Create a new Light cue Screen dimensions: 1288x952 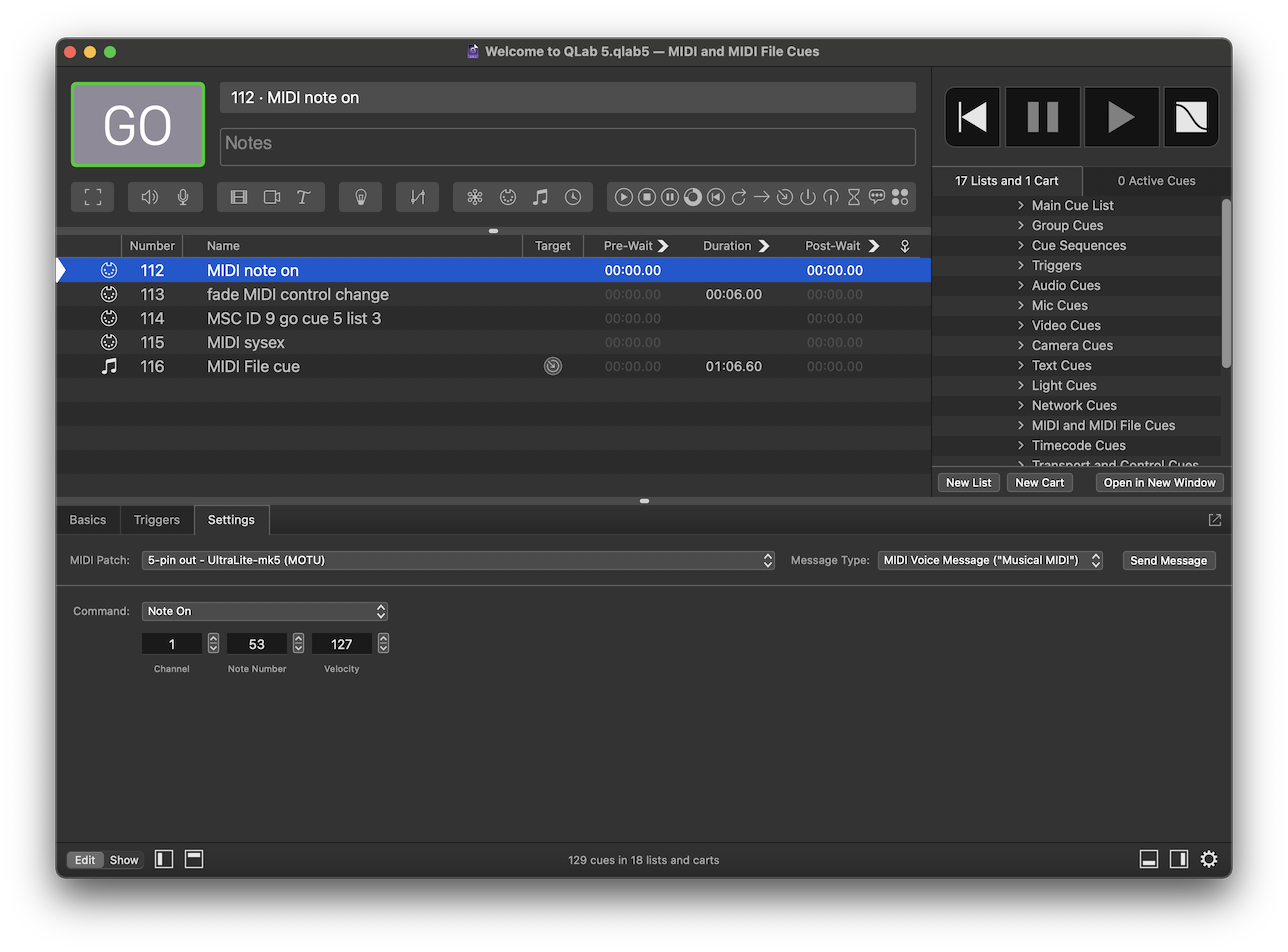pos(360,197)
